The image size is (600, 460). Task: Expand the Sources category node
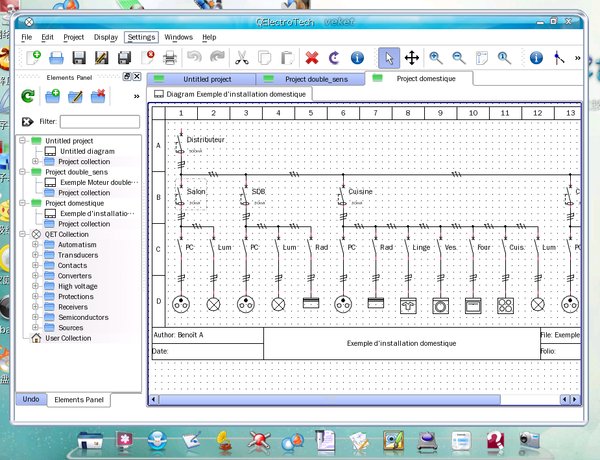(36, 327)
